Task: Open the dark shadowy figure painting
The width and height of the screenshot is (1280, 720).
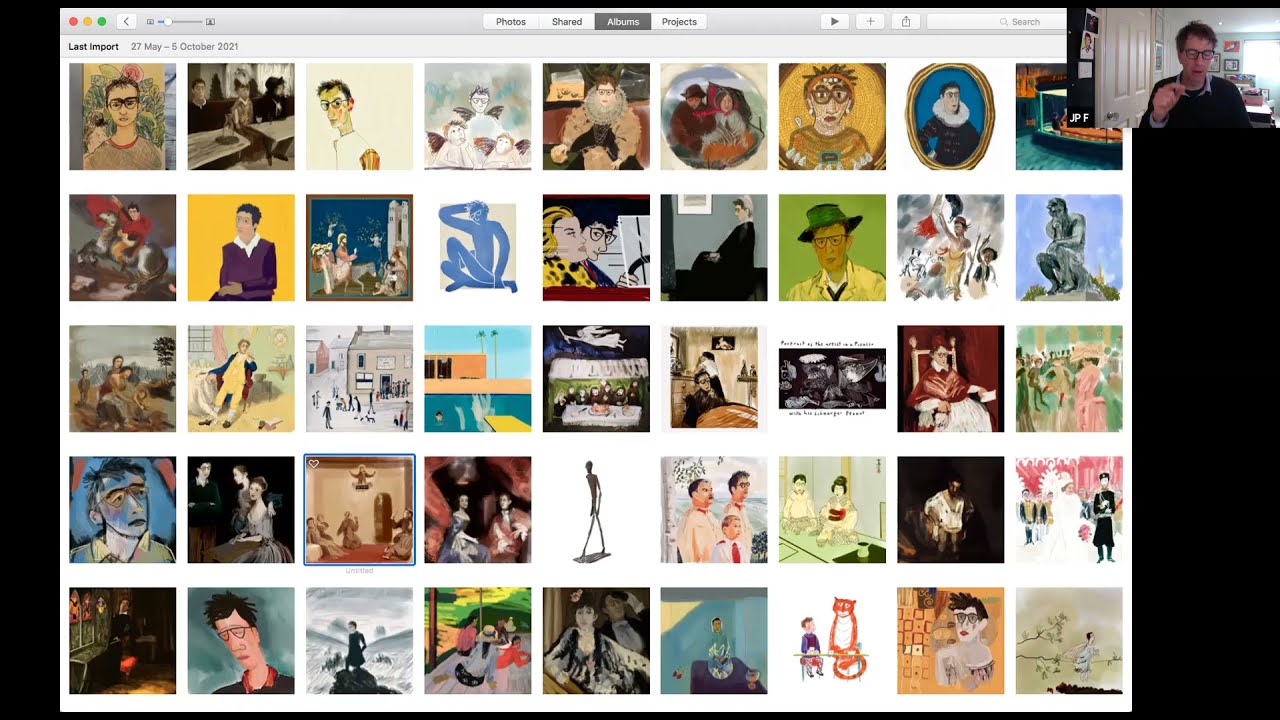Action: (x=951, y=510)
